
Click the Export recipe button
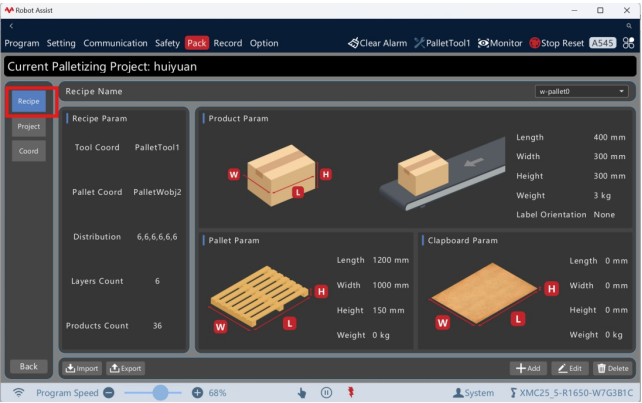[x=126, y=368]
